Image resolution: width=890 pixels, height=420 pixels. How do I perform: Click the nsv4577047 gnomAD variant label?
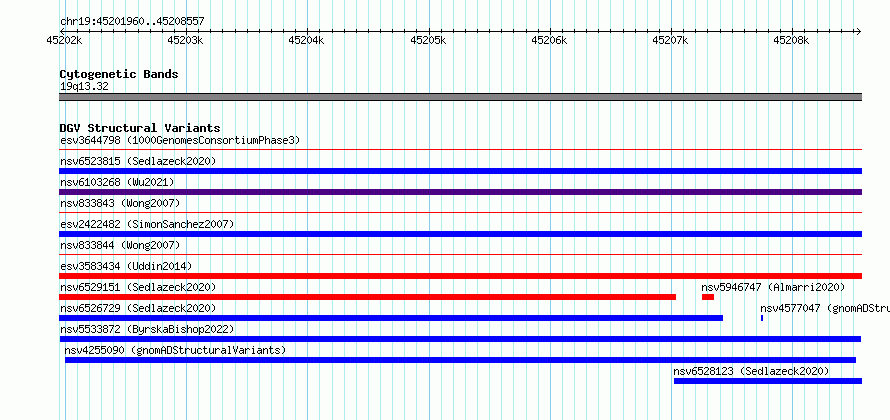(825, 308)
